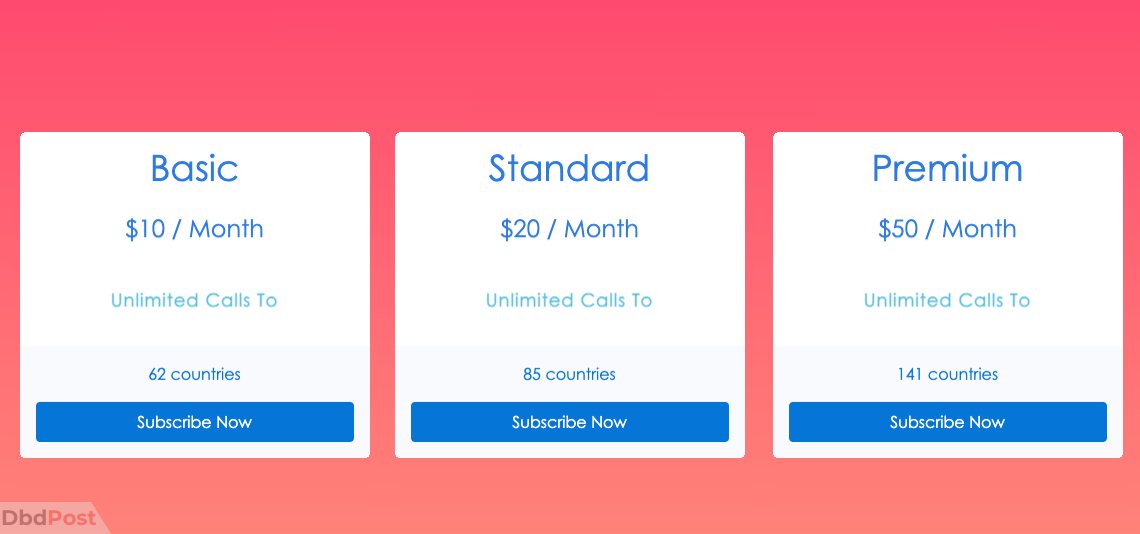Click the $10 / Month price
Screen dimensions: 1140x534
coord(194,229)
